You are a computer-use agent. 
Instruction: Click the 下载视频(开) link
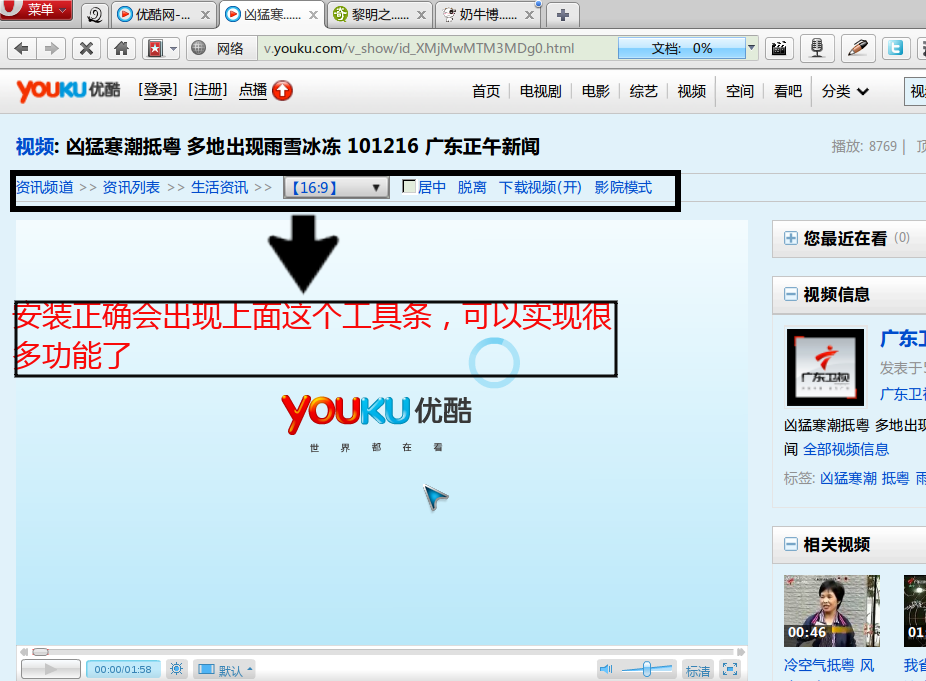tap(540, 187)
